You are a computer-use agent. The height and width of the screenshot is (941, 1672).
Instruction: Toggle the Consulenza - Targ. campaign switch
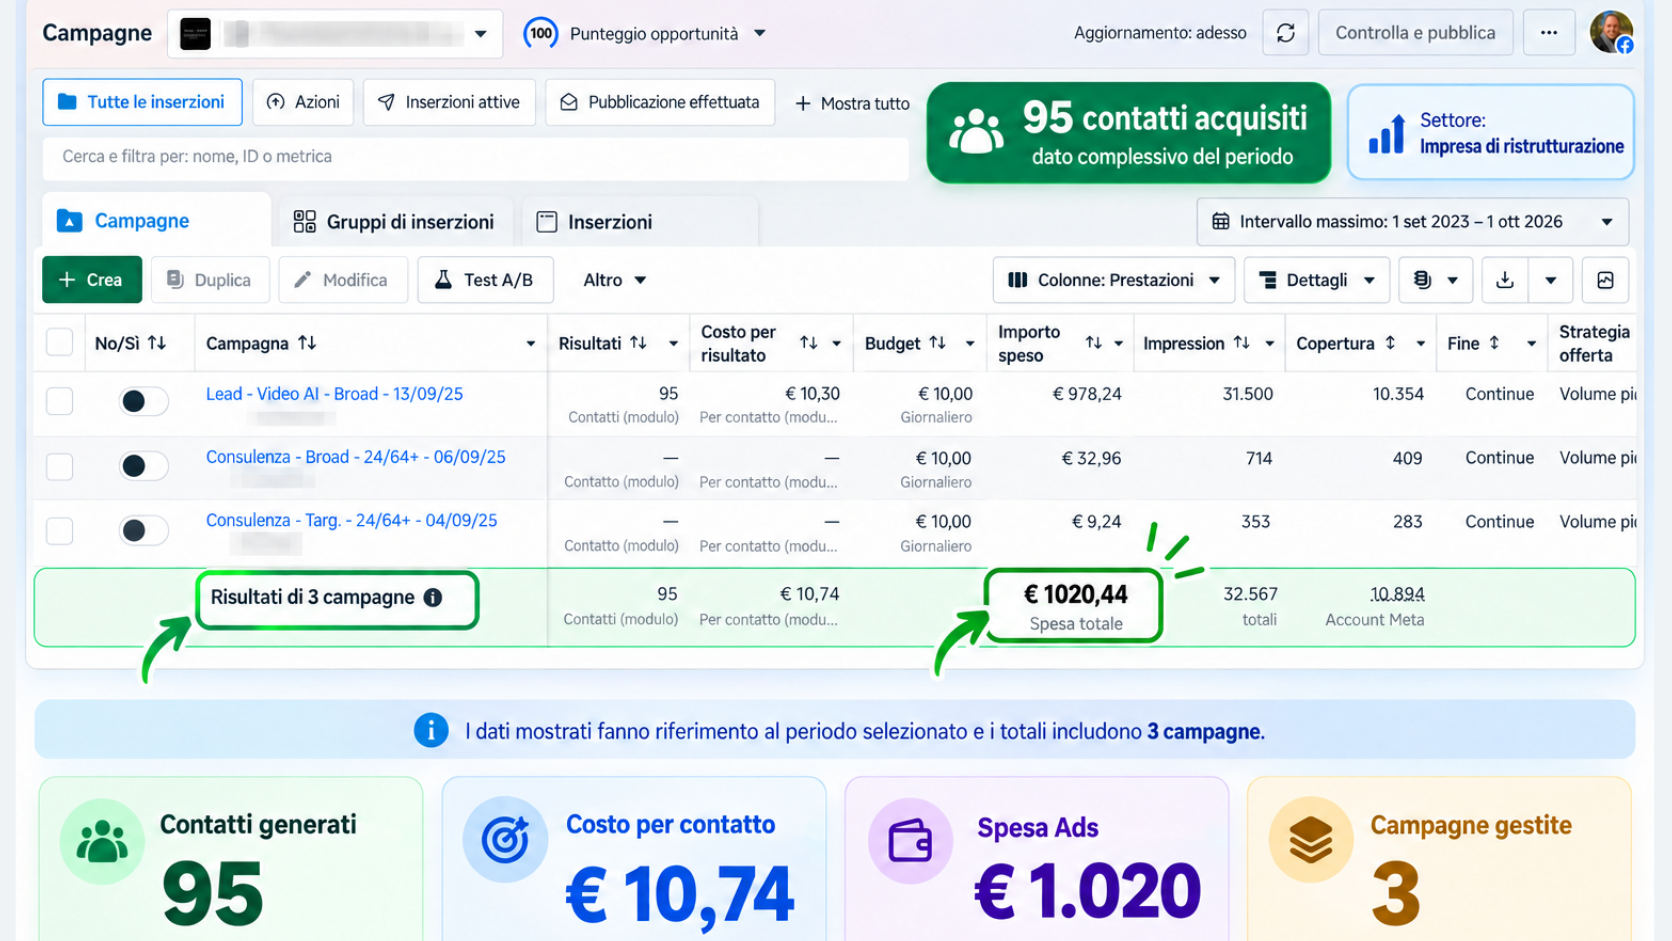pyautogui.click(x=142, y=530)
